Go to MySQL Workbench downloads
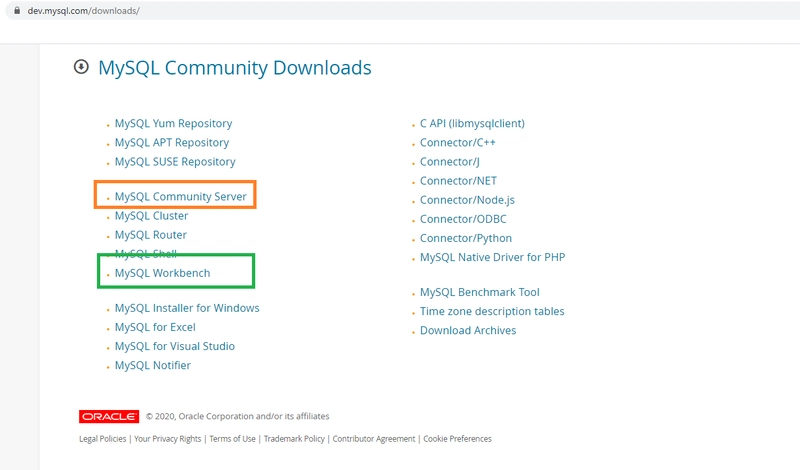The height and width of the screenshot is (470, 800). pos(162,273)
